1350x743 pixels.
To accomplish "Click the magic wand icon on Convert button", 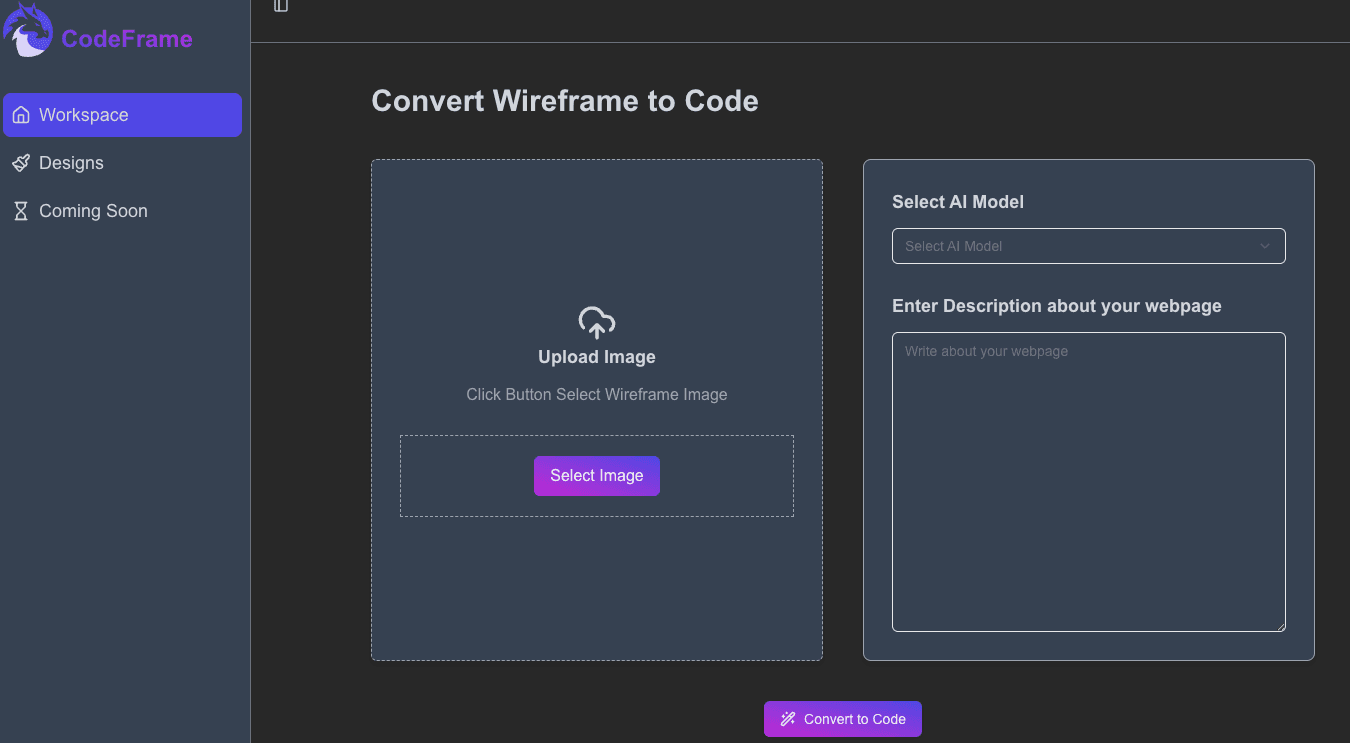I will (x=788, y=719).
